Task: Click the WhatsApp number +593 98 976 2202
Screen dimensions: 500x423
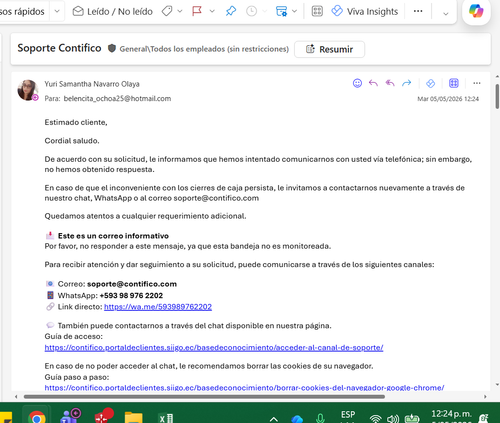Action: (131, 296)
